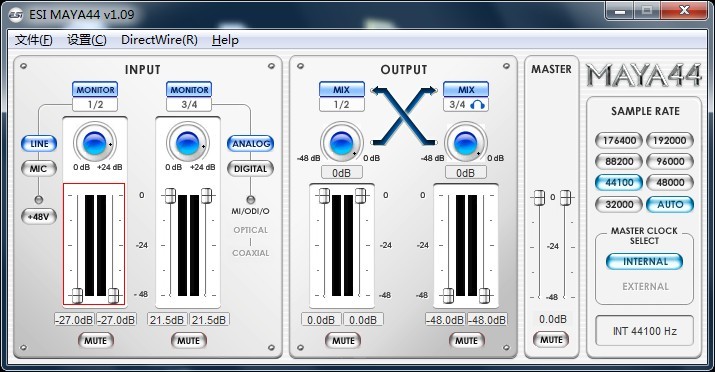Image resolution: width=715 pixels, height=372 pixels.
Task: Click the left master volume fader handle
Action: click(539, 198)
